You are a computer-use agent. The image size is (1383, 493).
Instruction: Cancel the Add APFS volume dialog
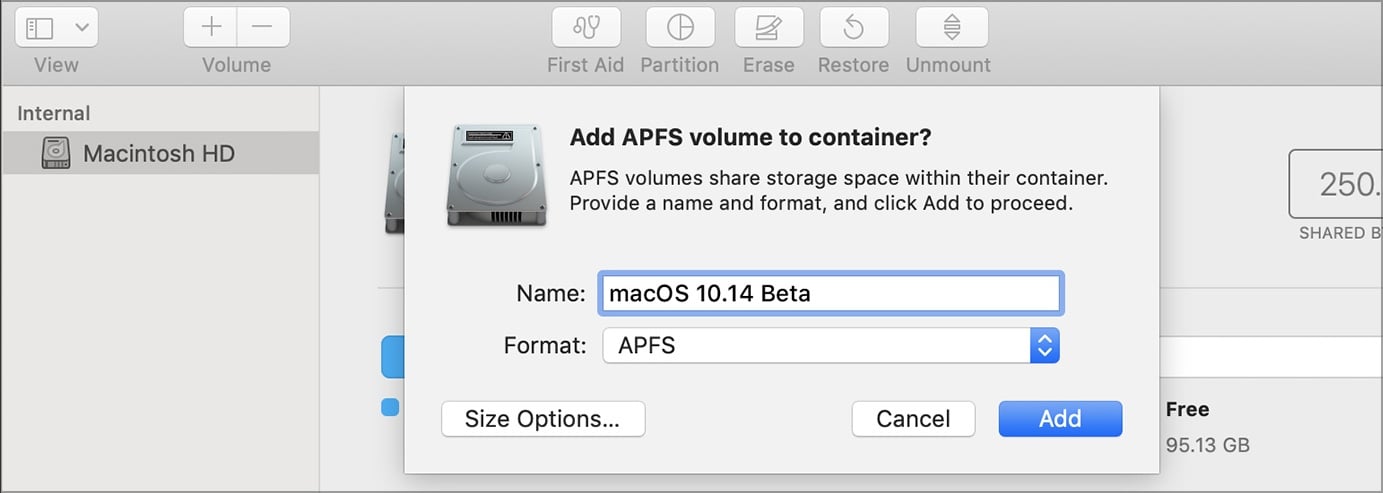click(913, 419)
